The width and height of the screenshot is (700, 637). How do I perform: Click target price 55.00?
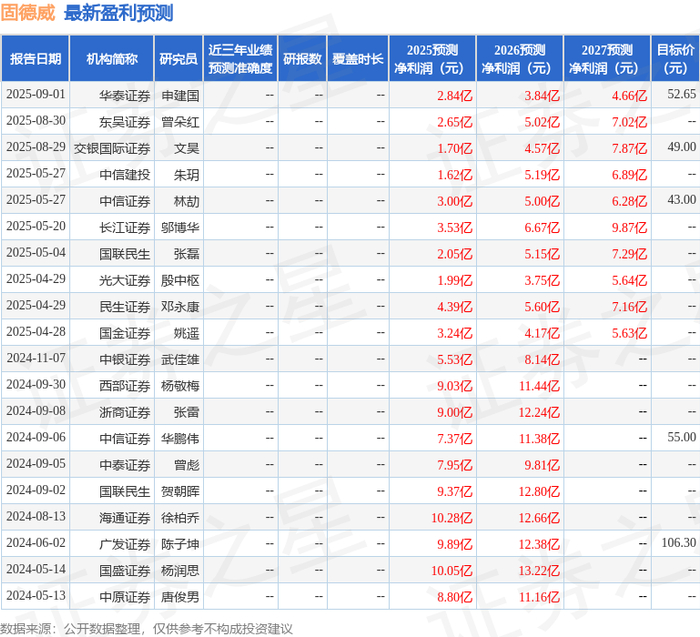click(x=682, y=437)
